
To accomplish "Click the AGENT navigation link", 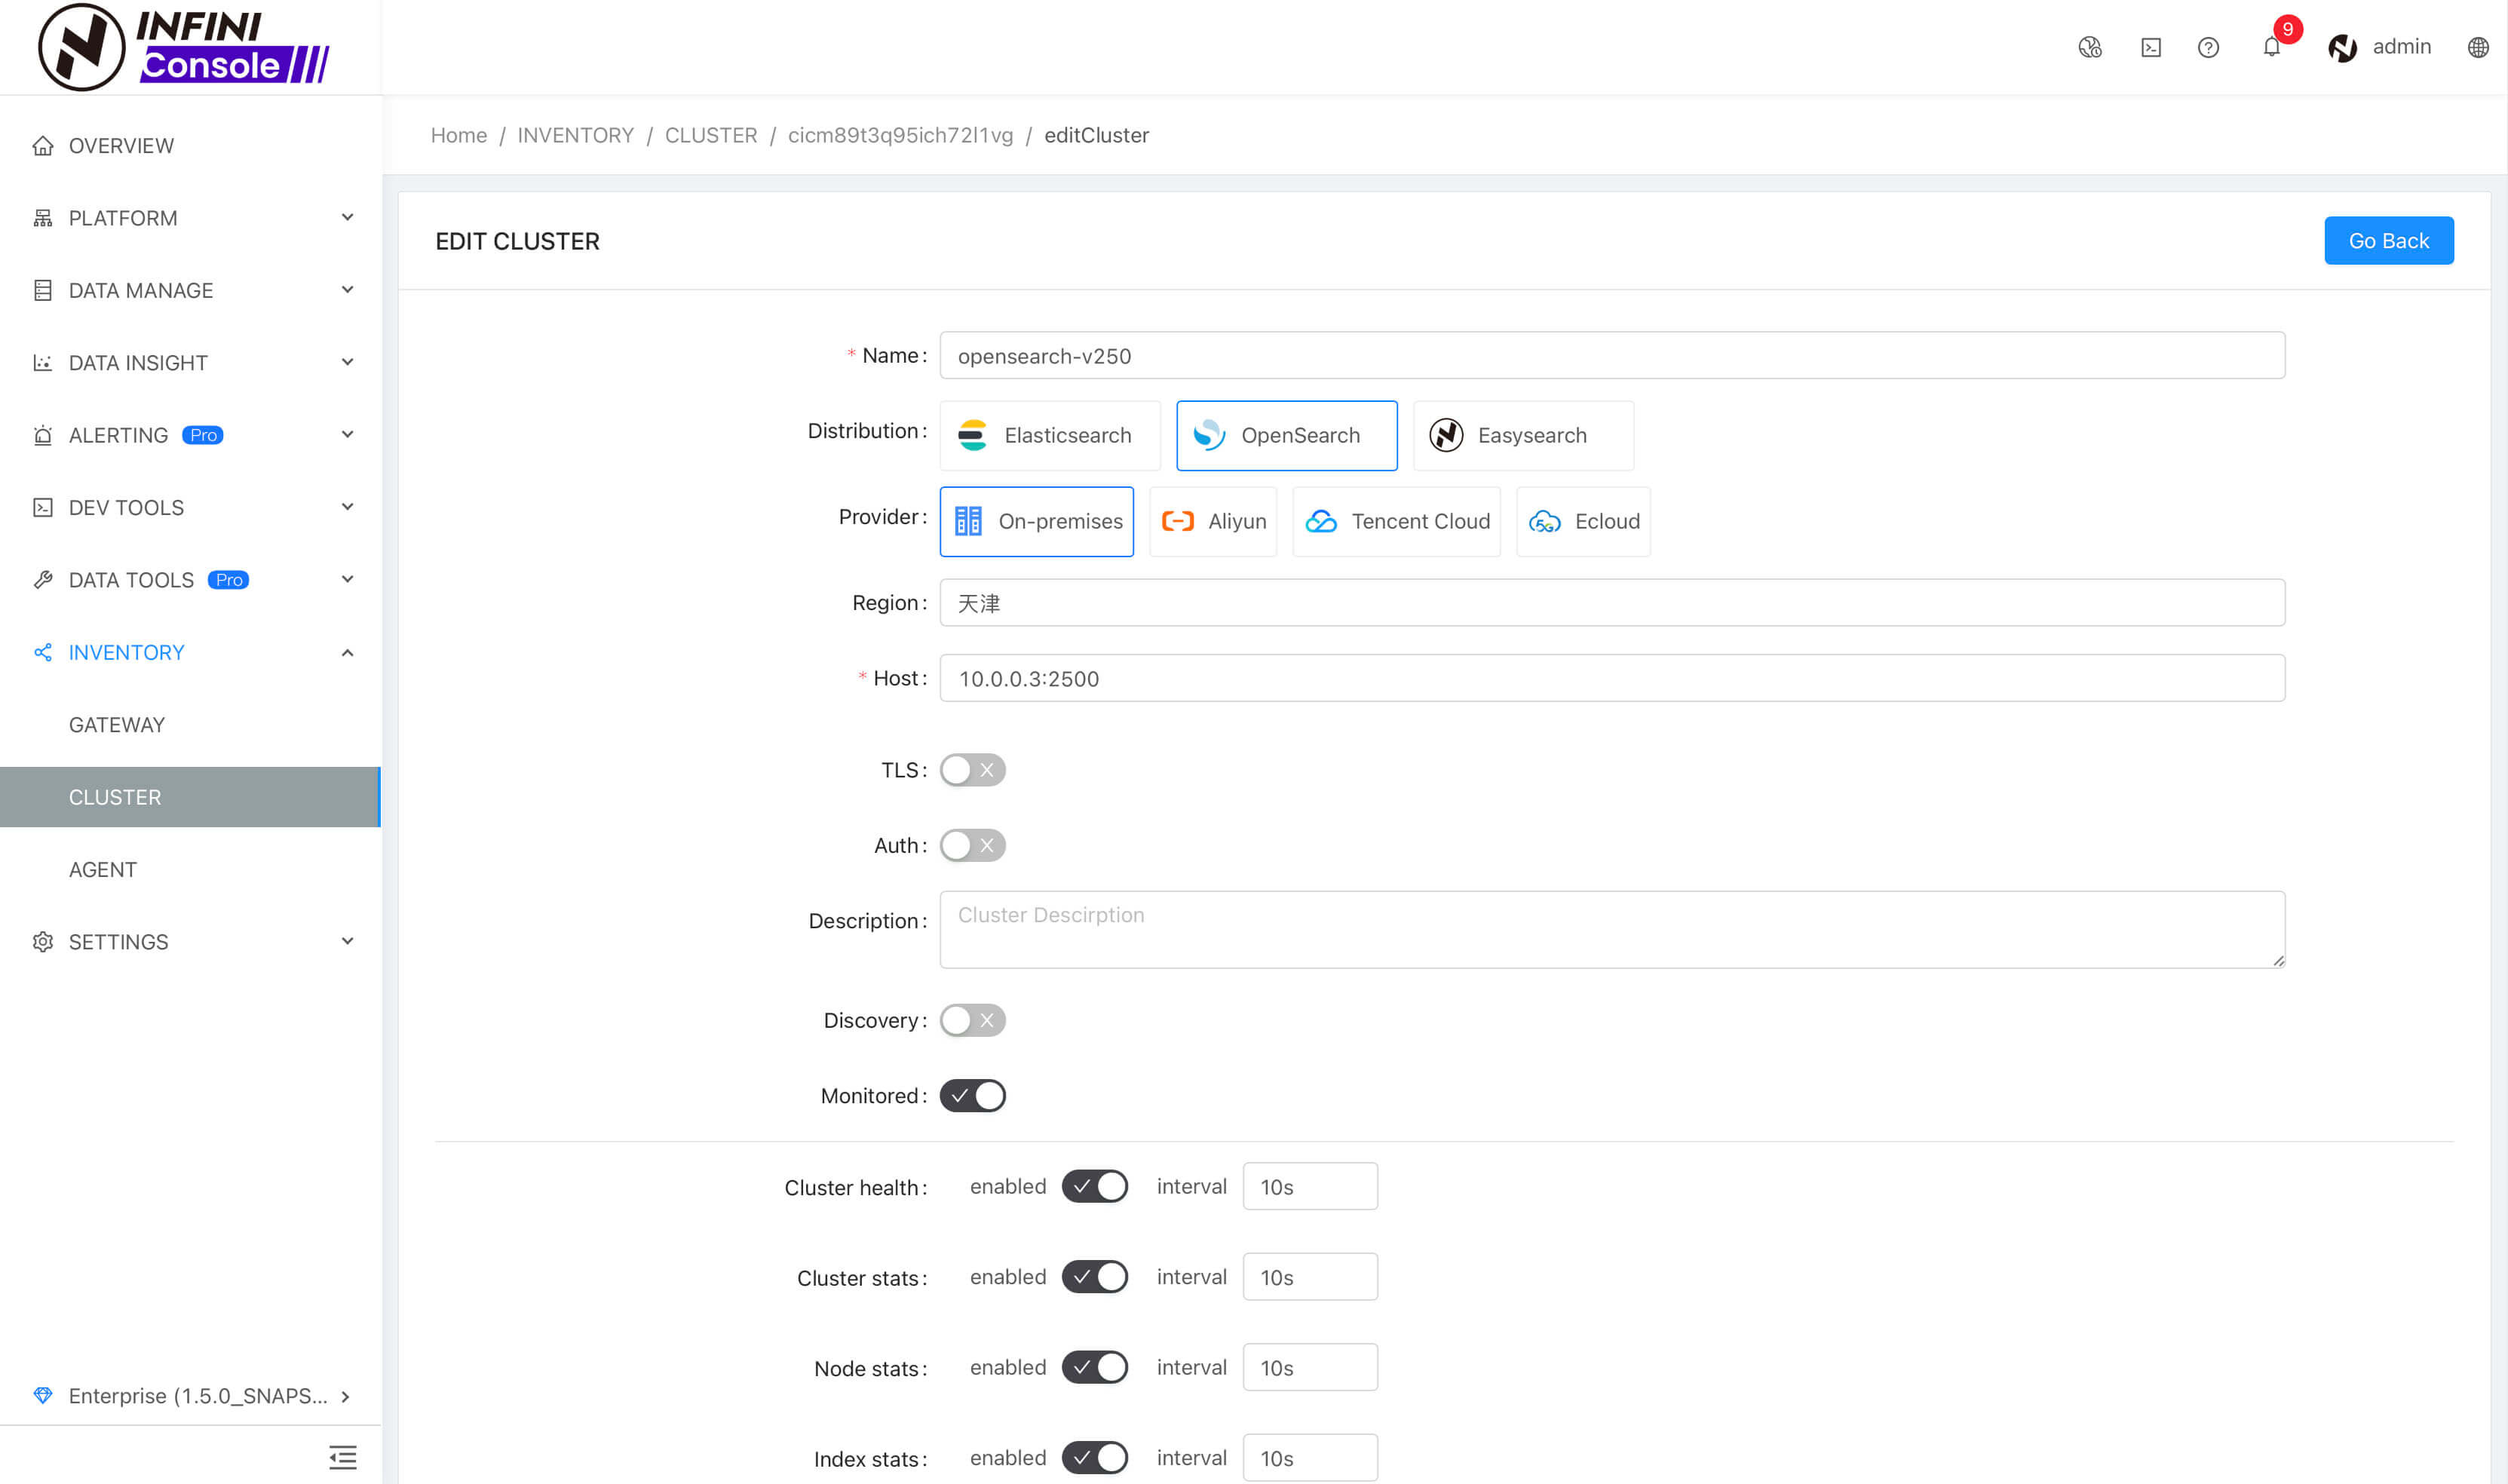I will [101, 867].
